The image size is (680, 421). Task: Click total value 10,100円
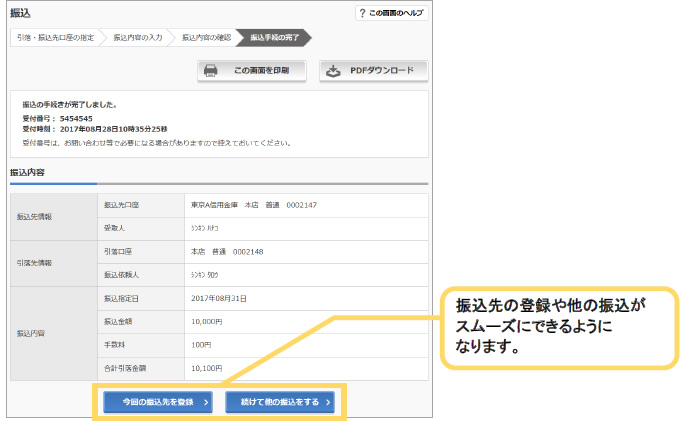(207, 369)
